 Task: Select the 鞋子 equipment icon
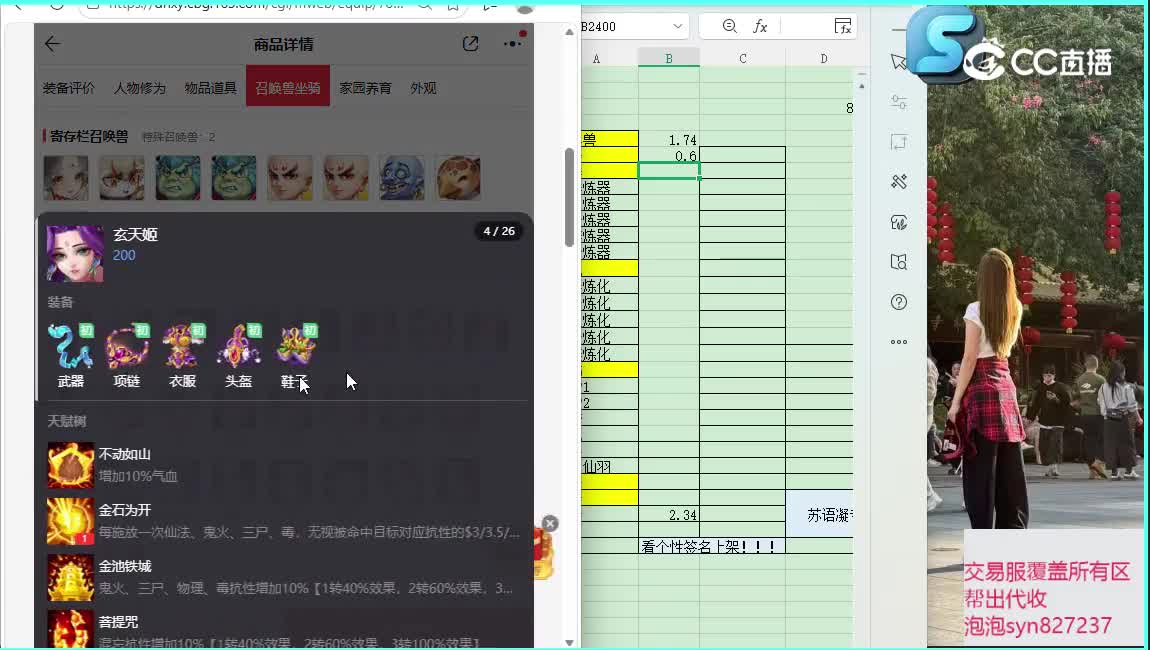[295, 346]
